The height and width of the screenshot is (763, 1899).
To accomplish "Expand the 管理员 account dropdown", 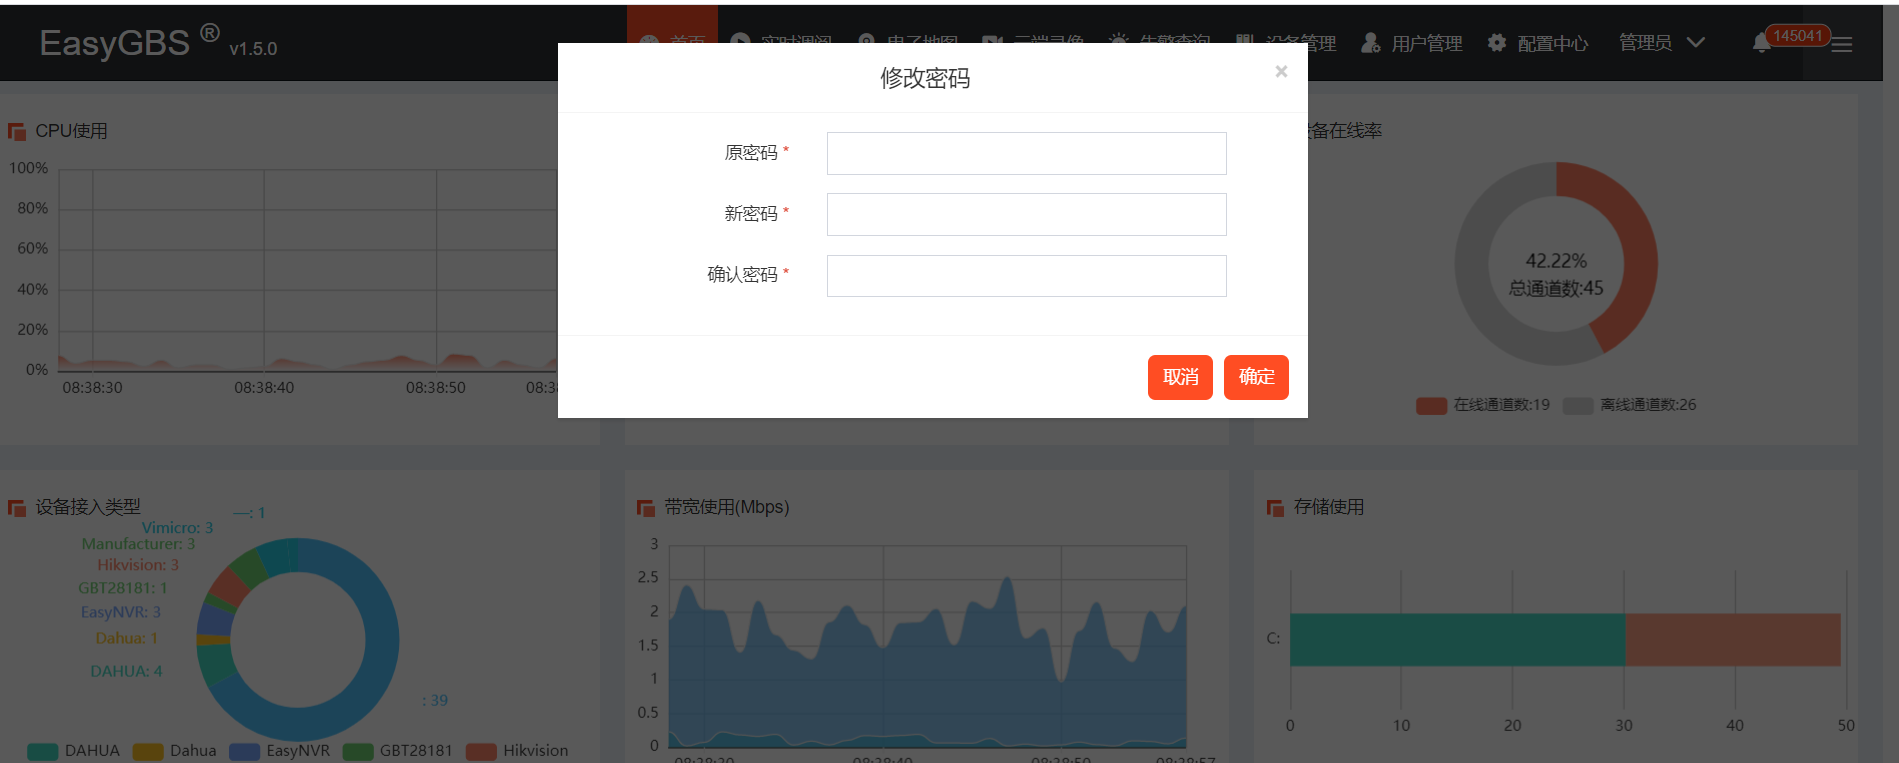I will coord(1662,43).
